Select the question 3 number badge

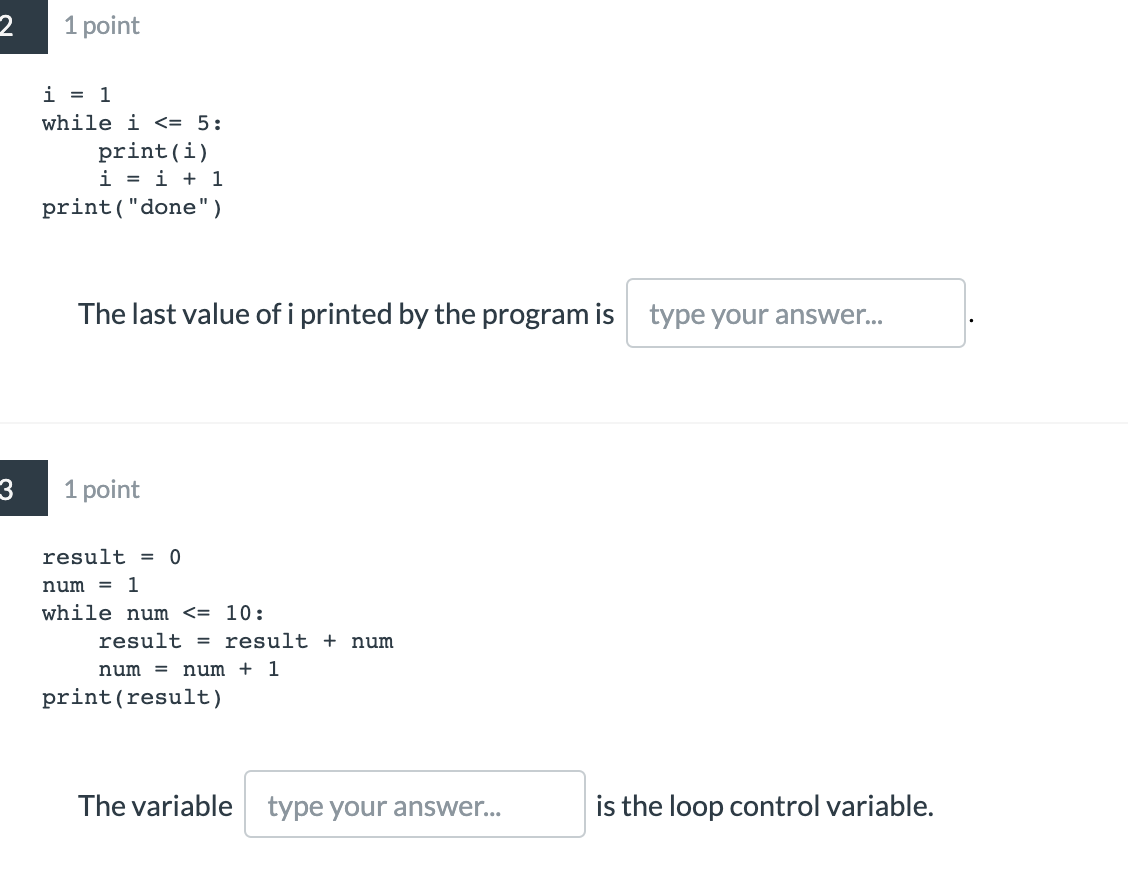pyautogui.click(x=20, y=489)
